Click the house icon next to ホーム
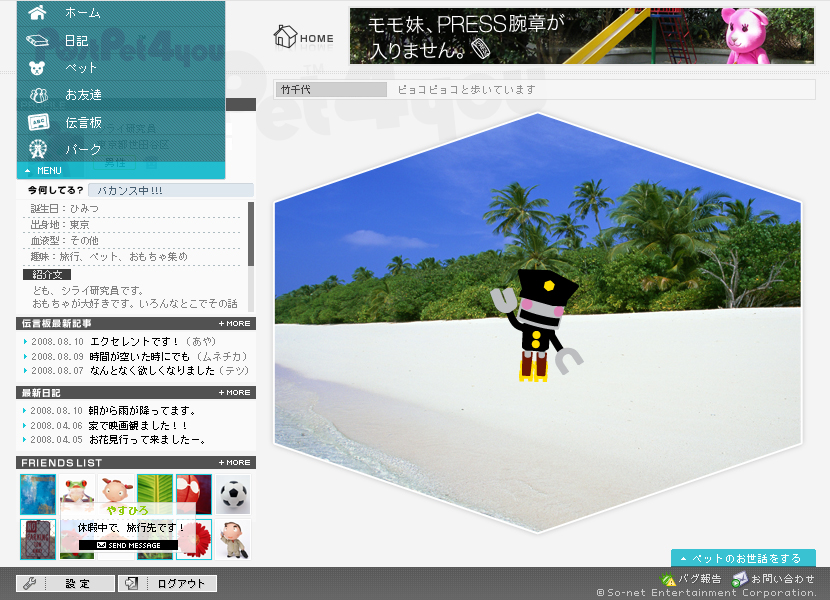The height and width of the screenshot is (600, 830). (38, 12)
